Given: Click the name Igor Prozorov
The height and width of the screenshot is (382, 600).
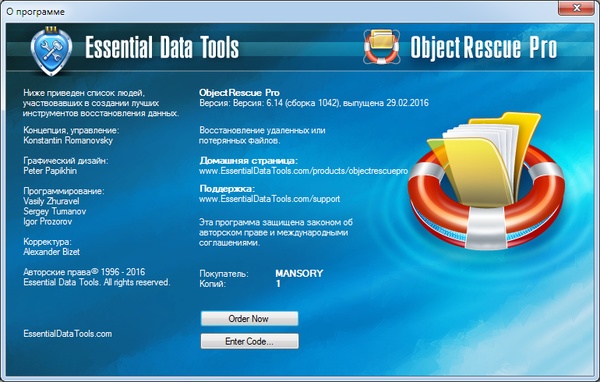Looking at the screenshot, I should 47,222.
